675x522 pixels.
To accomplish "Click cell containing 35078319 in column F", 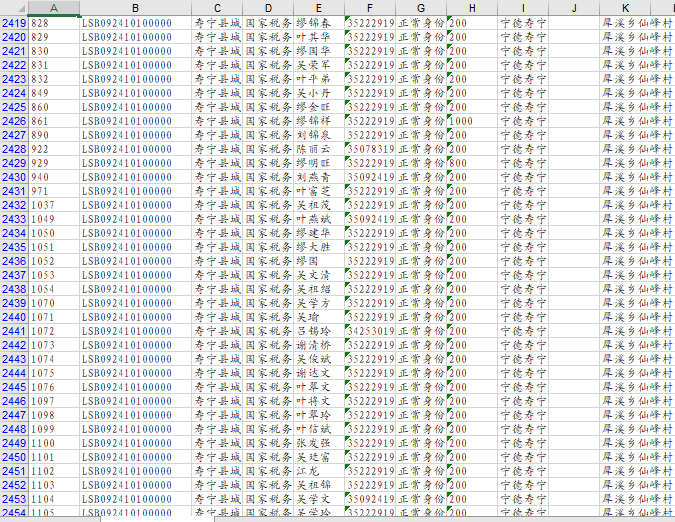I will [370, 149].
